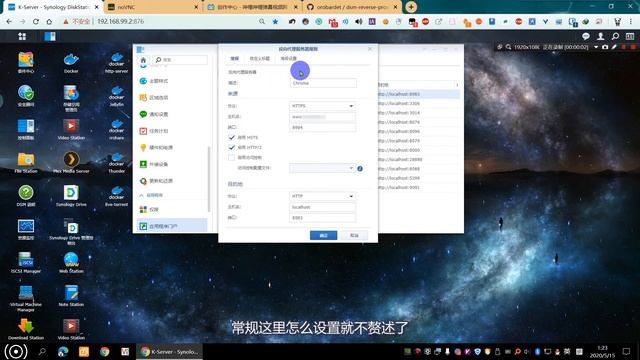Open DSM notifications speech bubble icon
Image resolution: width=640 pixels, height=360 pixels.
(586, 36)
